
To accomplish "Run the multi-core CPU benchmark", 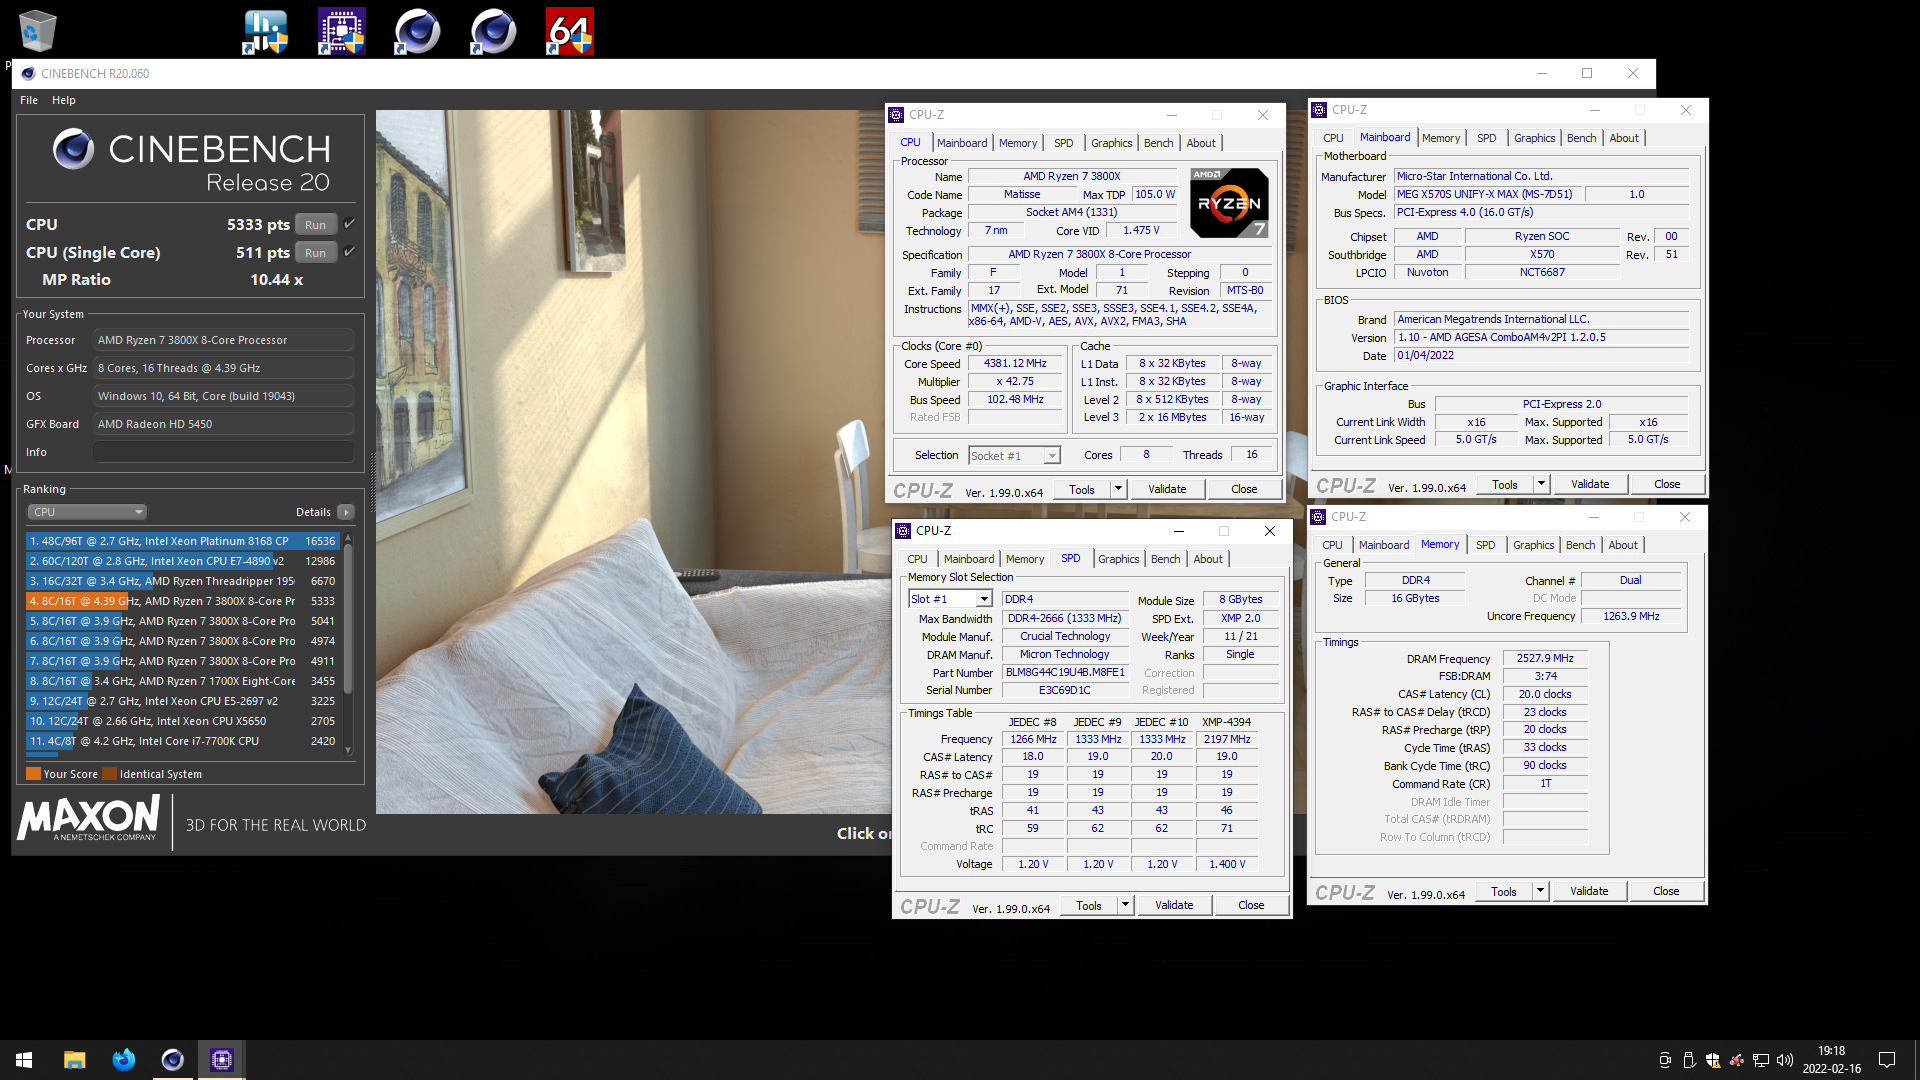I will point(315,224).
